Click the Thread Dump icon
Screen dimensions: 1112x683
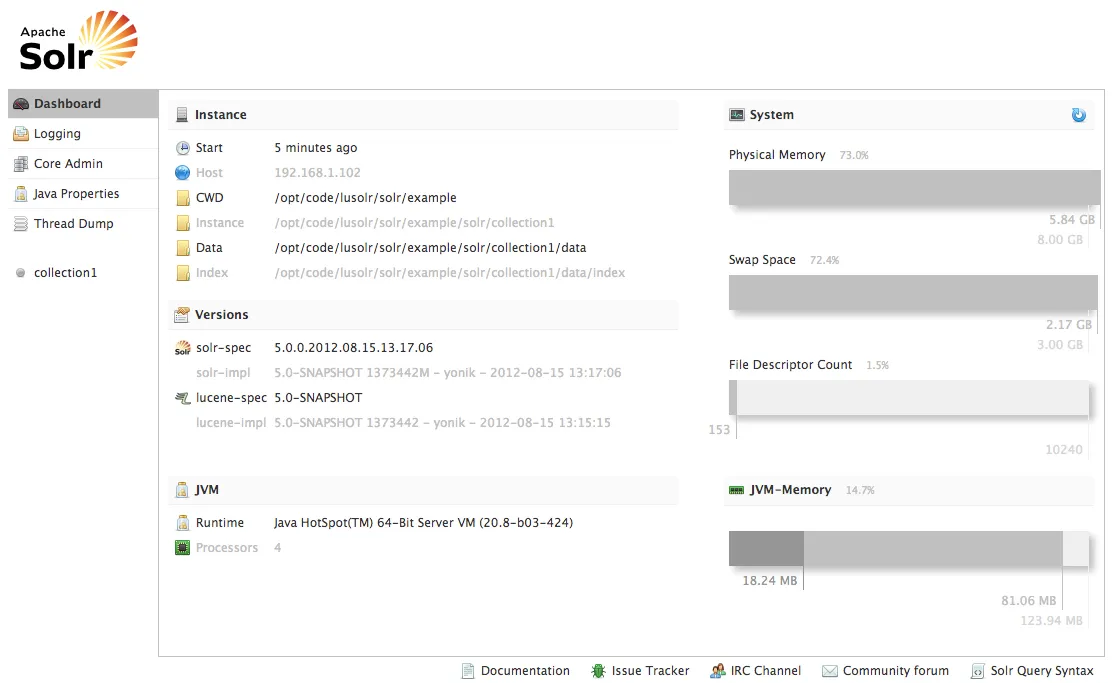[x=21, y=224]
